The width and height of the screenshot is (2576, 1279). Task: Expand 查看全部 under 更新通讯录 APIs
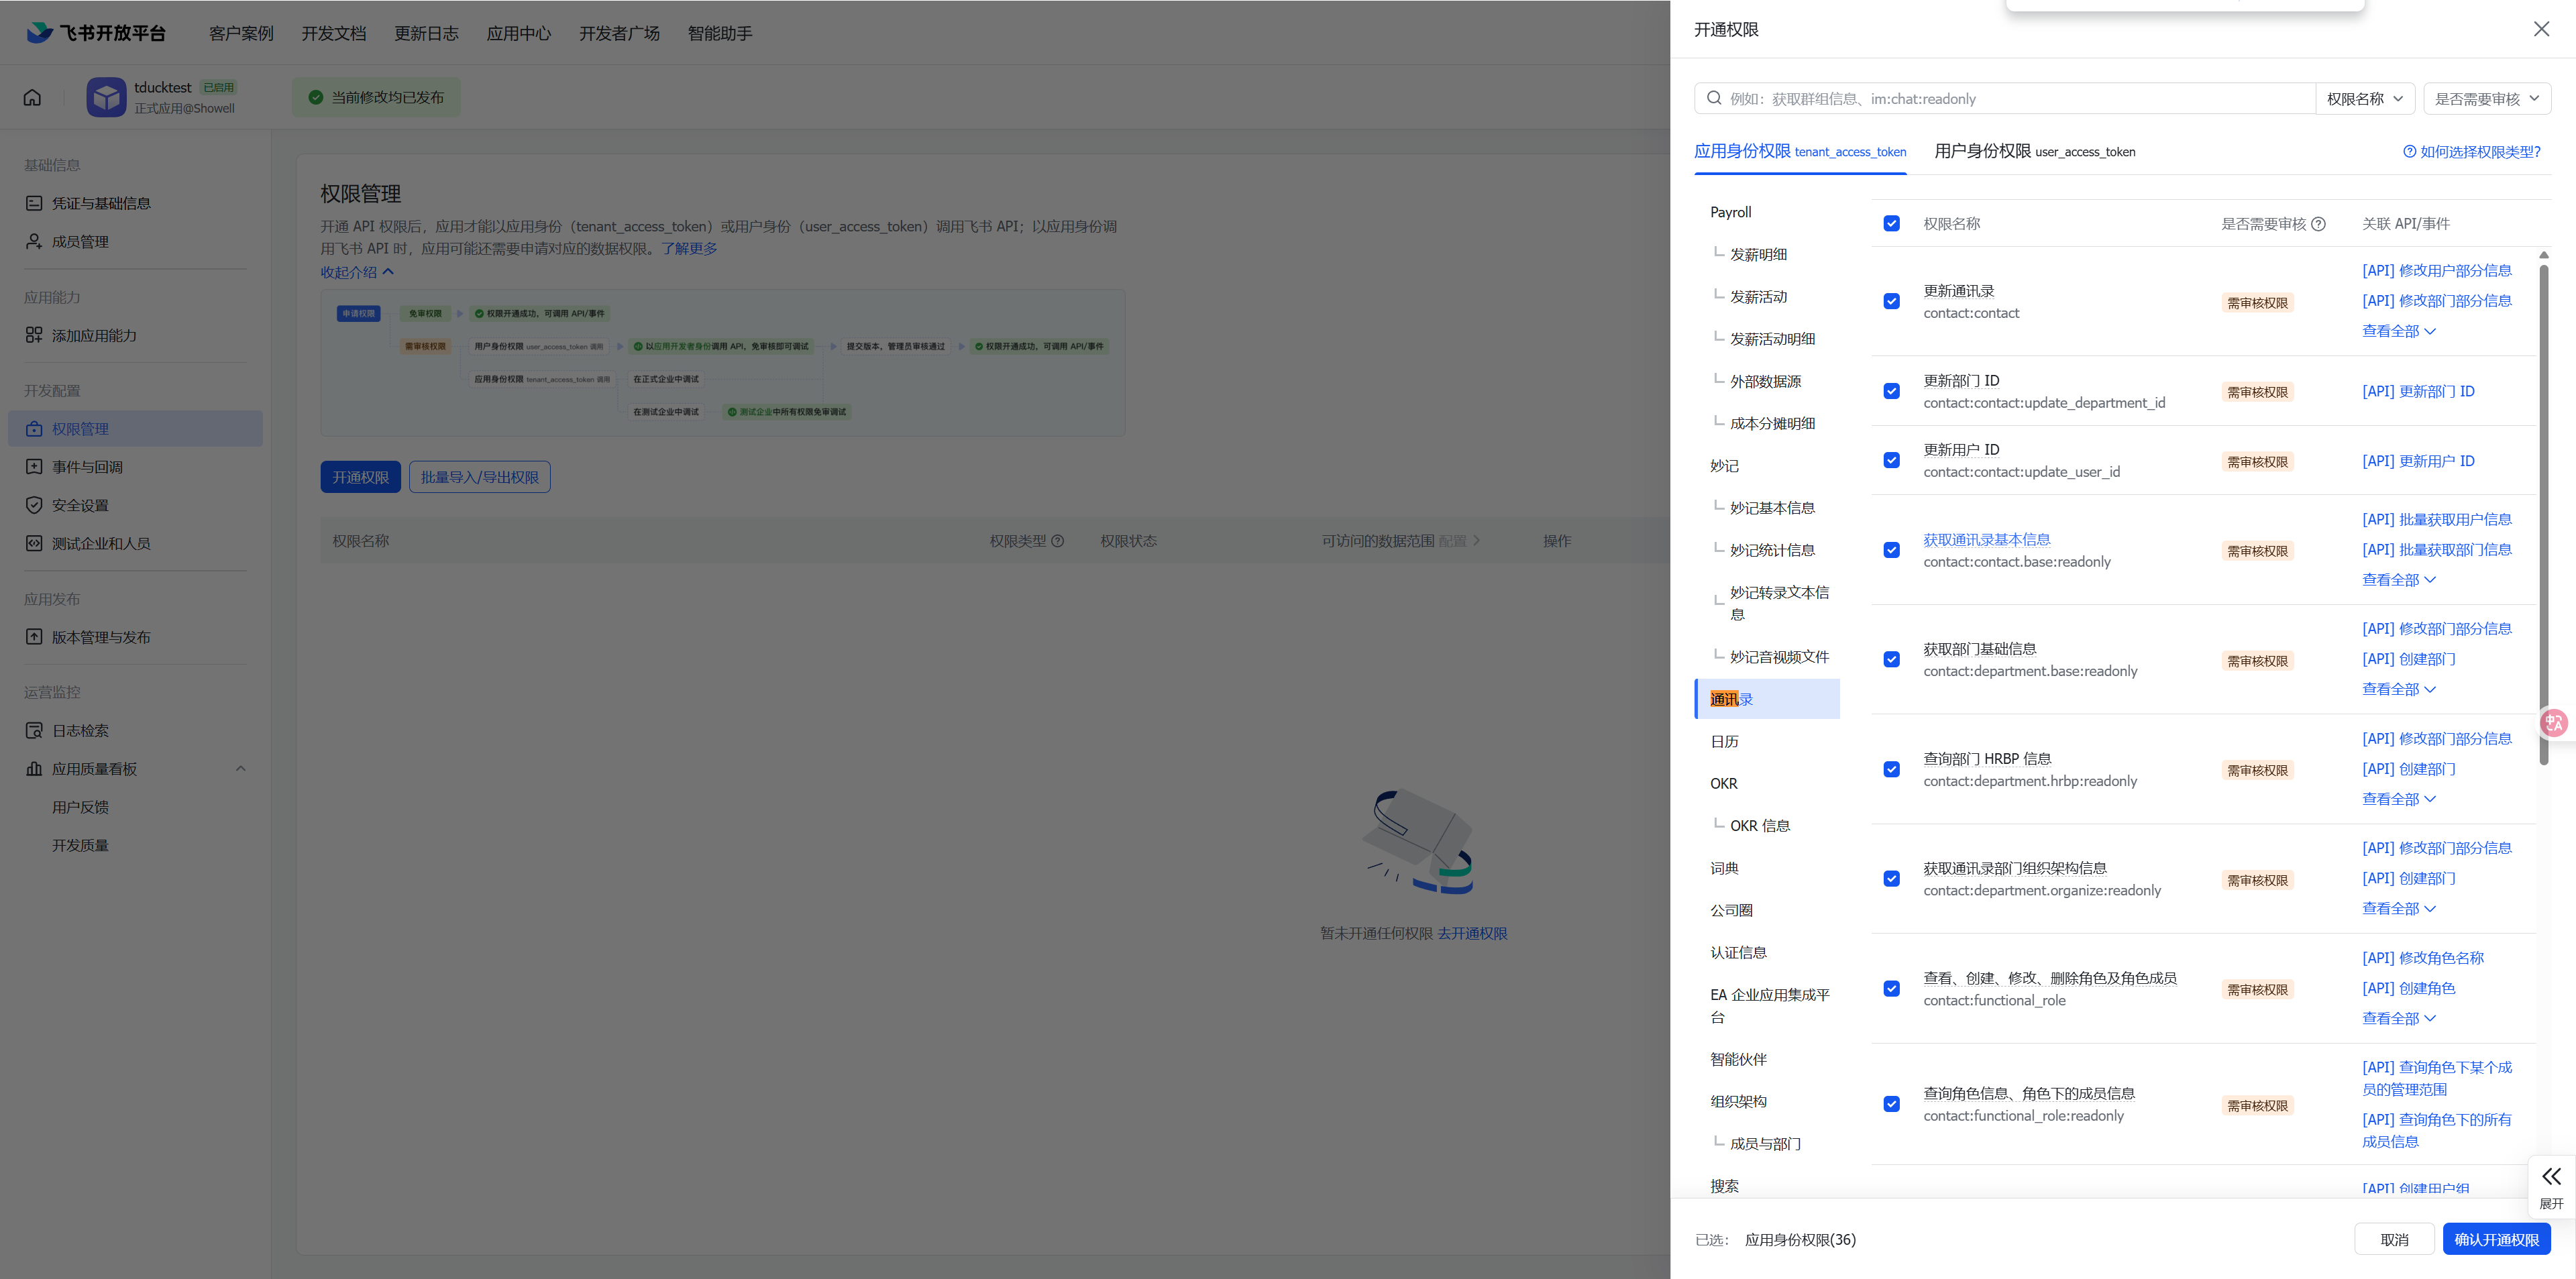[x=2398, y=331]
